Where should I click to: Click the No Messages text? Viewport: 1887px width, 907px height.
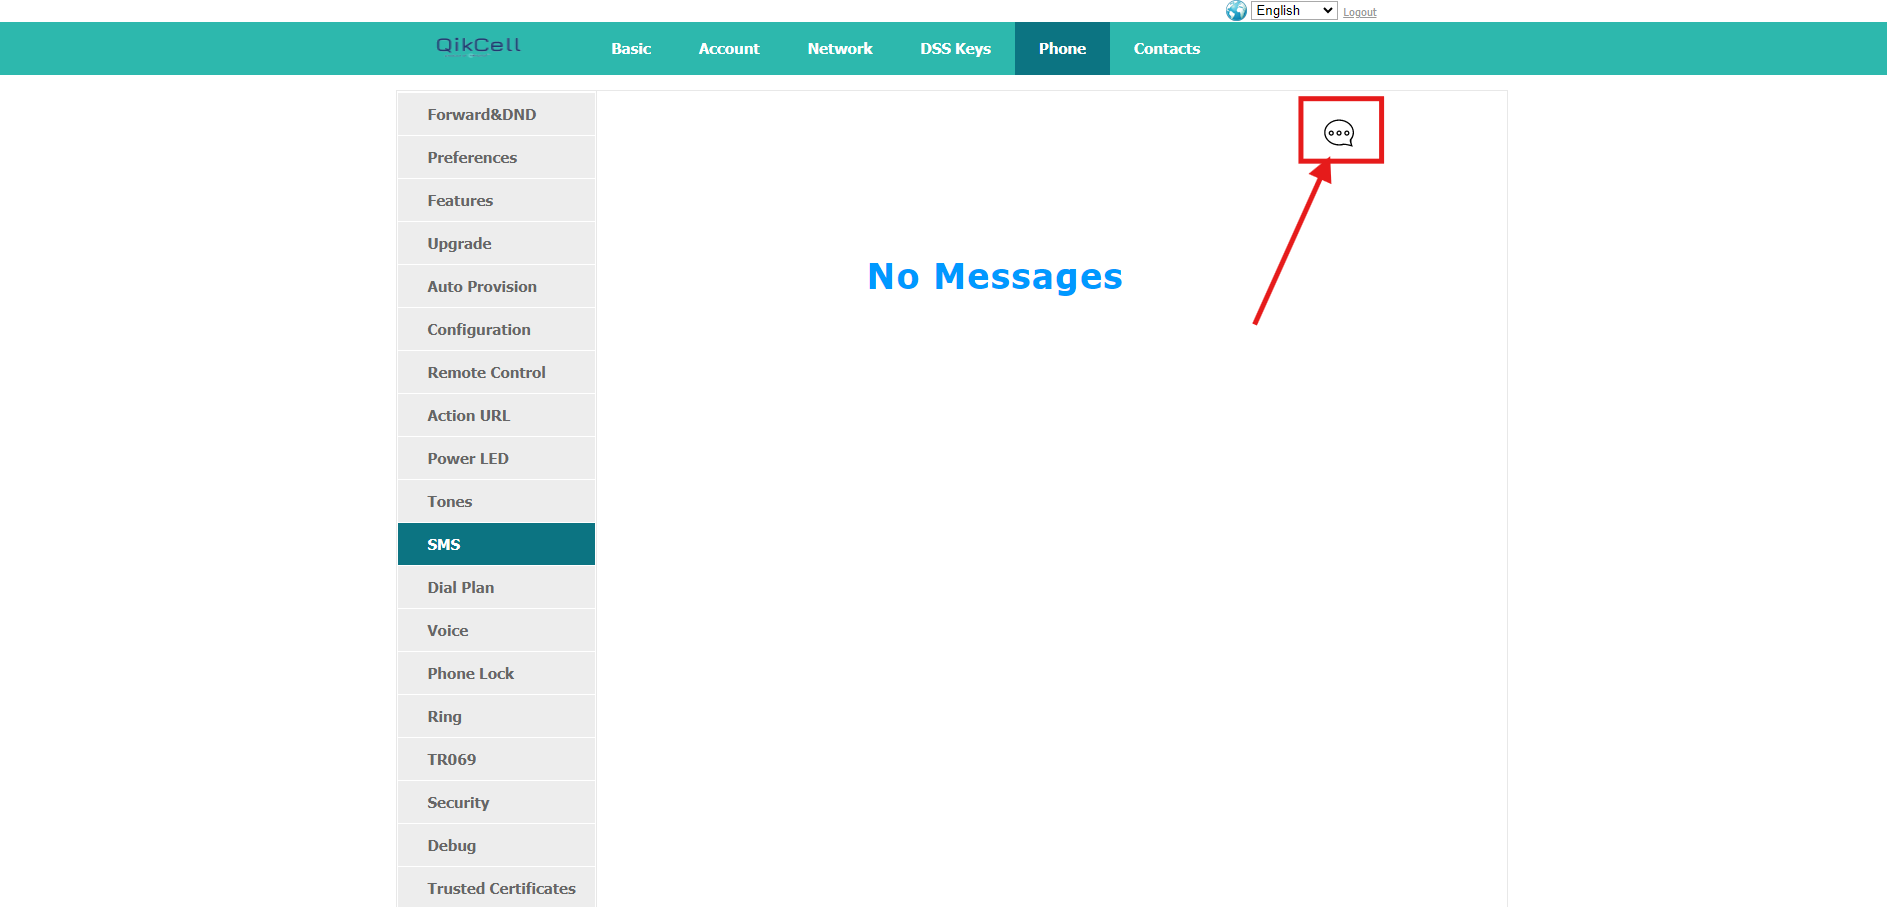coord(995,276)
